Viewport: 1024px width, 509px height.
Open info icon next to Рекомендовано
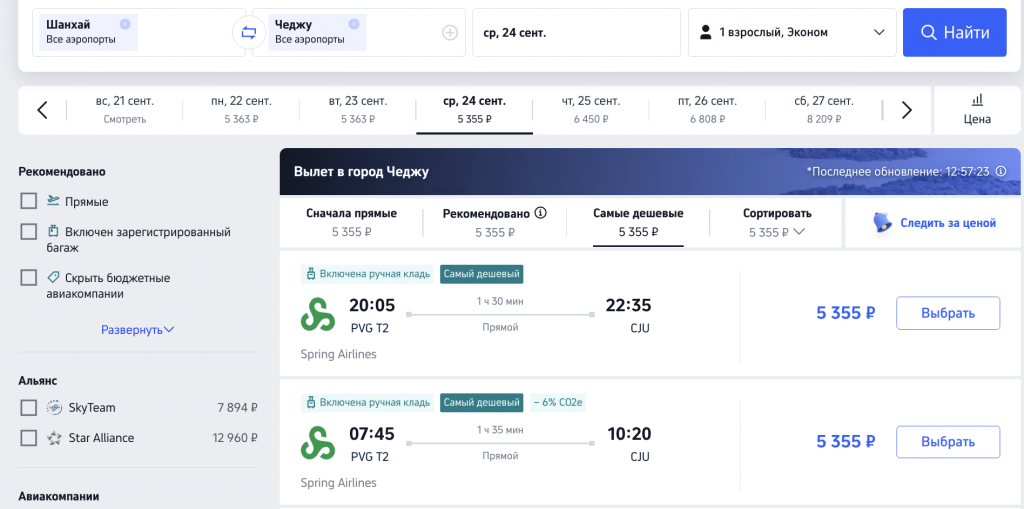click(540, 213)
